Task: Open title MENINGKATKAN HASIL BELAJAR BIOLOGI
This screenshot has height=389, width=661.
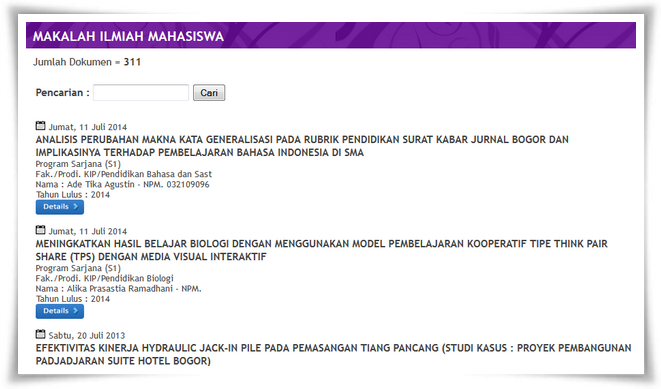Action: pos(321,250)
